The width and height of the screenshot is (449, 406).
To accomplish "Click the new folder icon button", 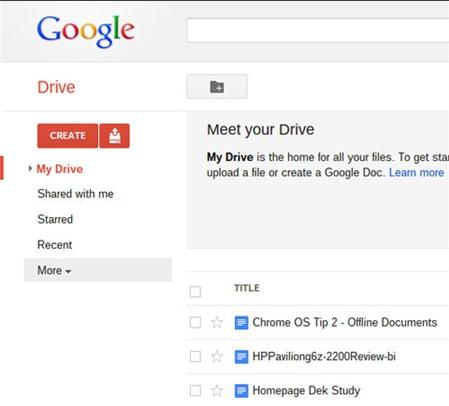I will click(217, 87).
